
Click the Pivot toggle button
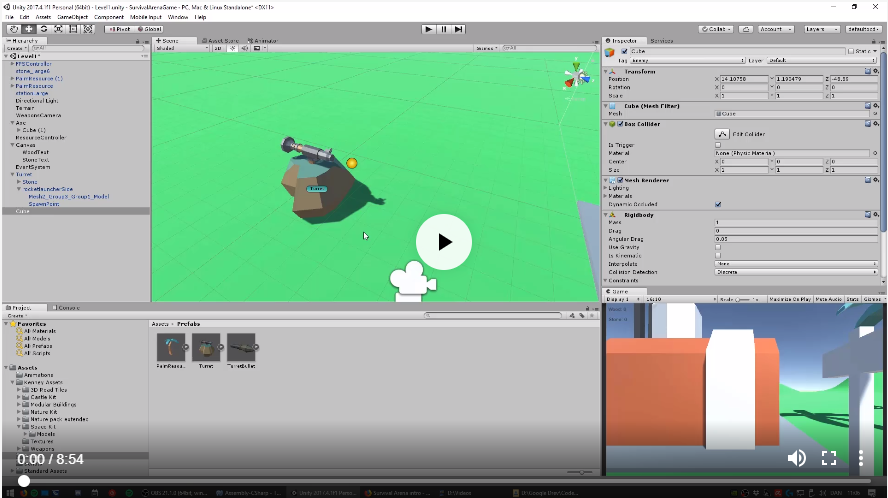tap(122, 29)
